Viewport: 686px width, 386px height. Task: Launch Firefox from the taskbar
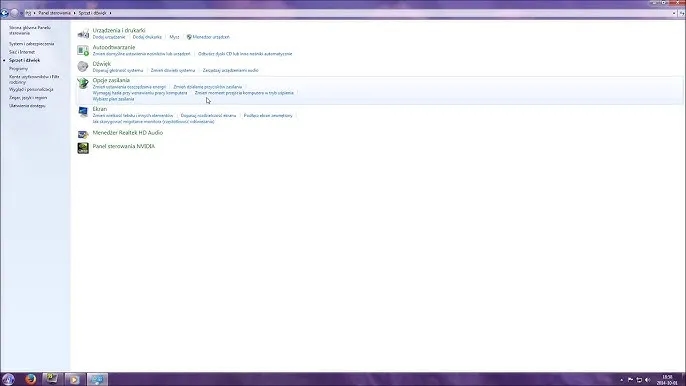(30, 379)
